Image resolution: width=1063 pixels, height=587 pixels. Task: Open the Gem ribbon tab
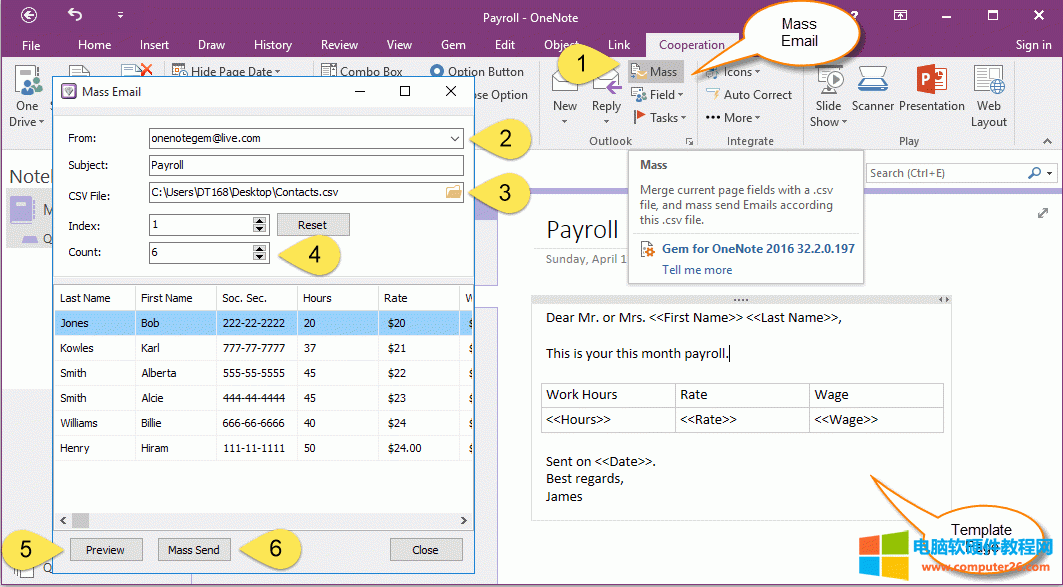(453, 44)
